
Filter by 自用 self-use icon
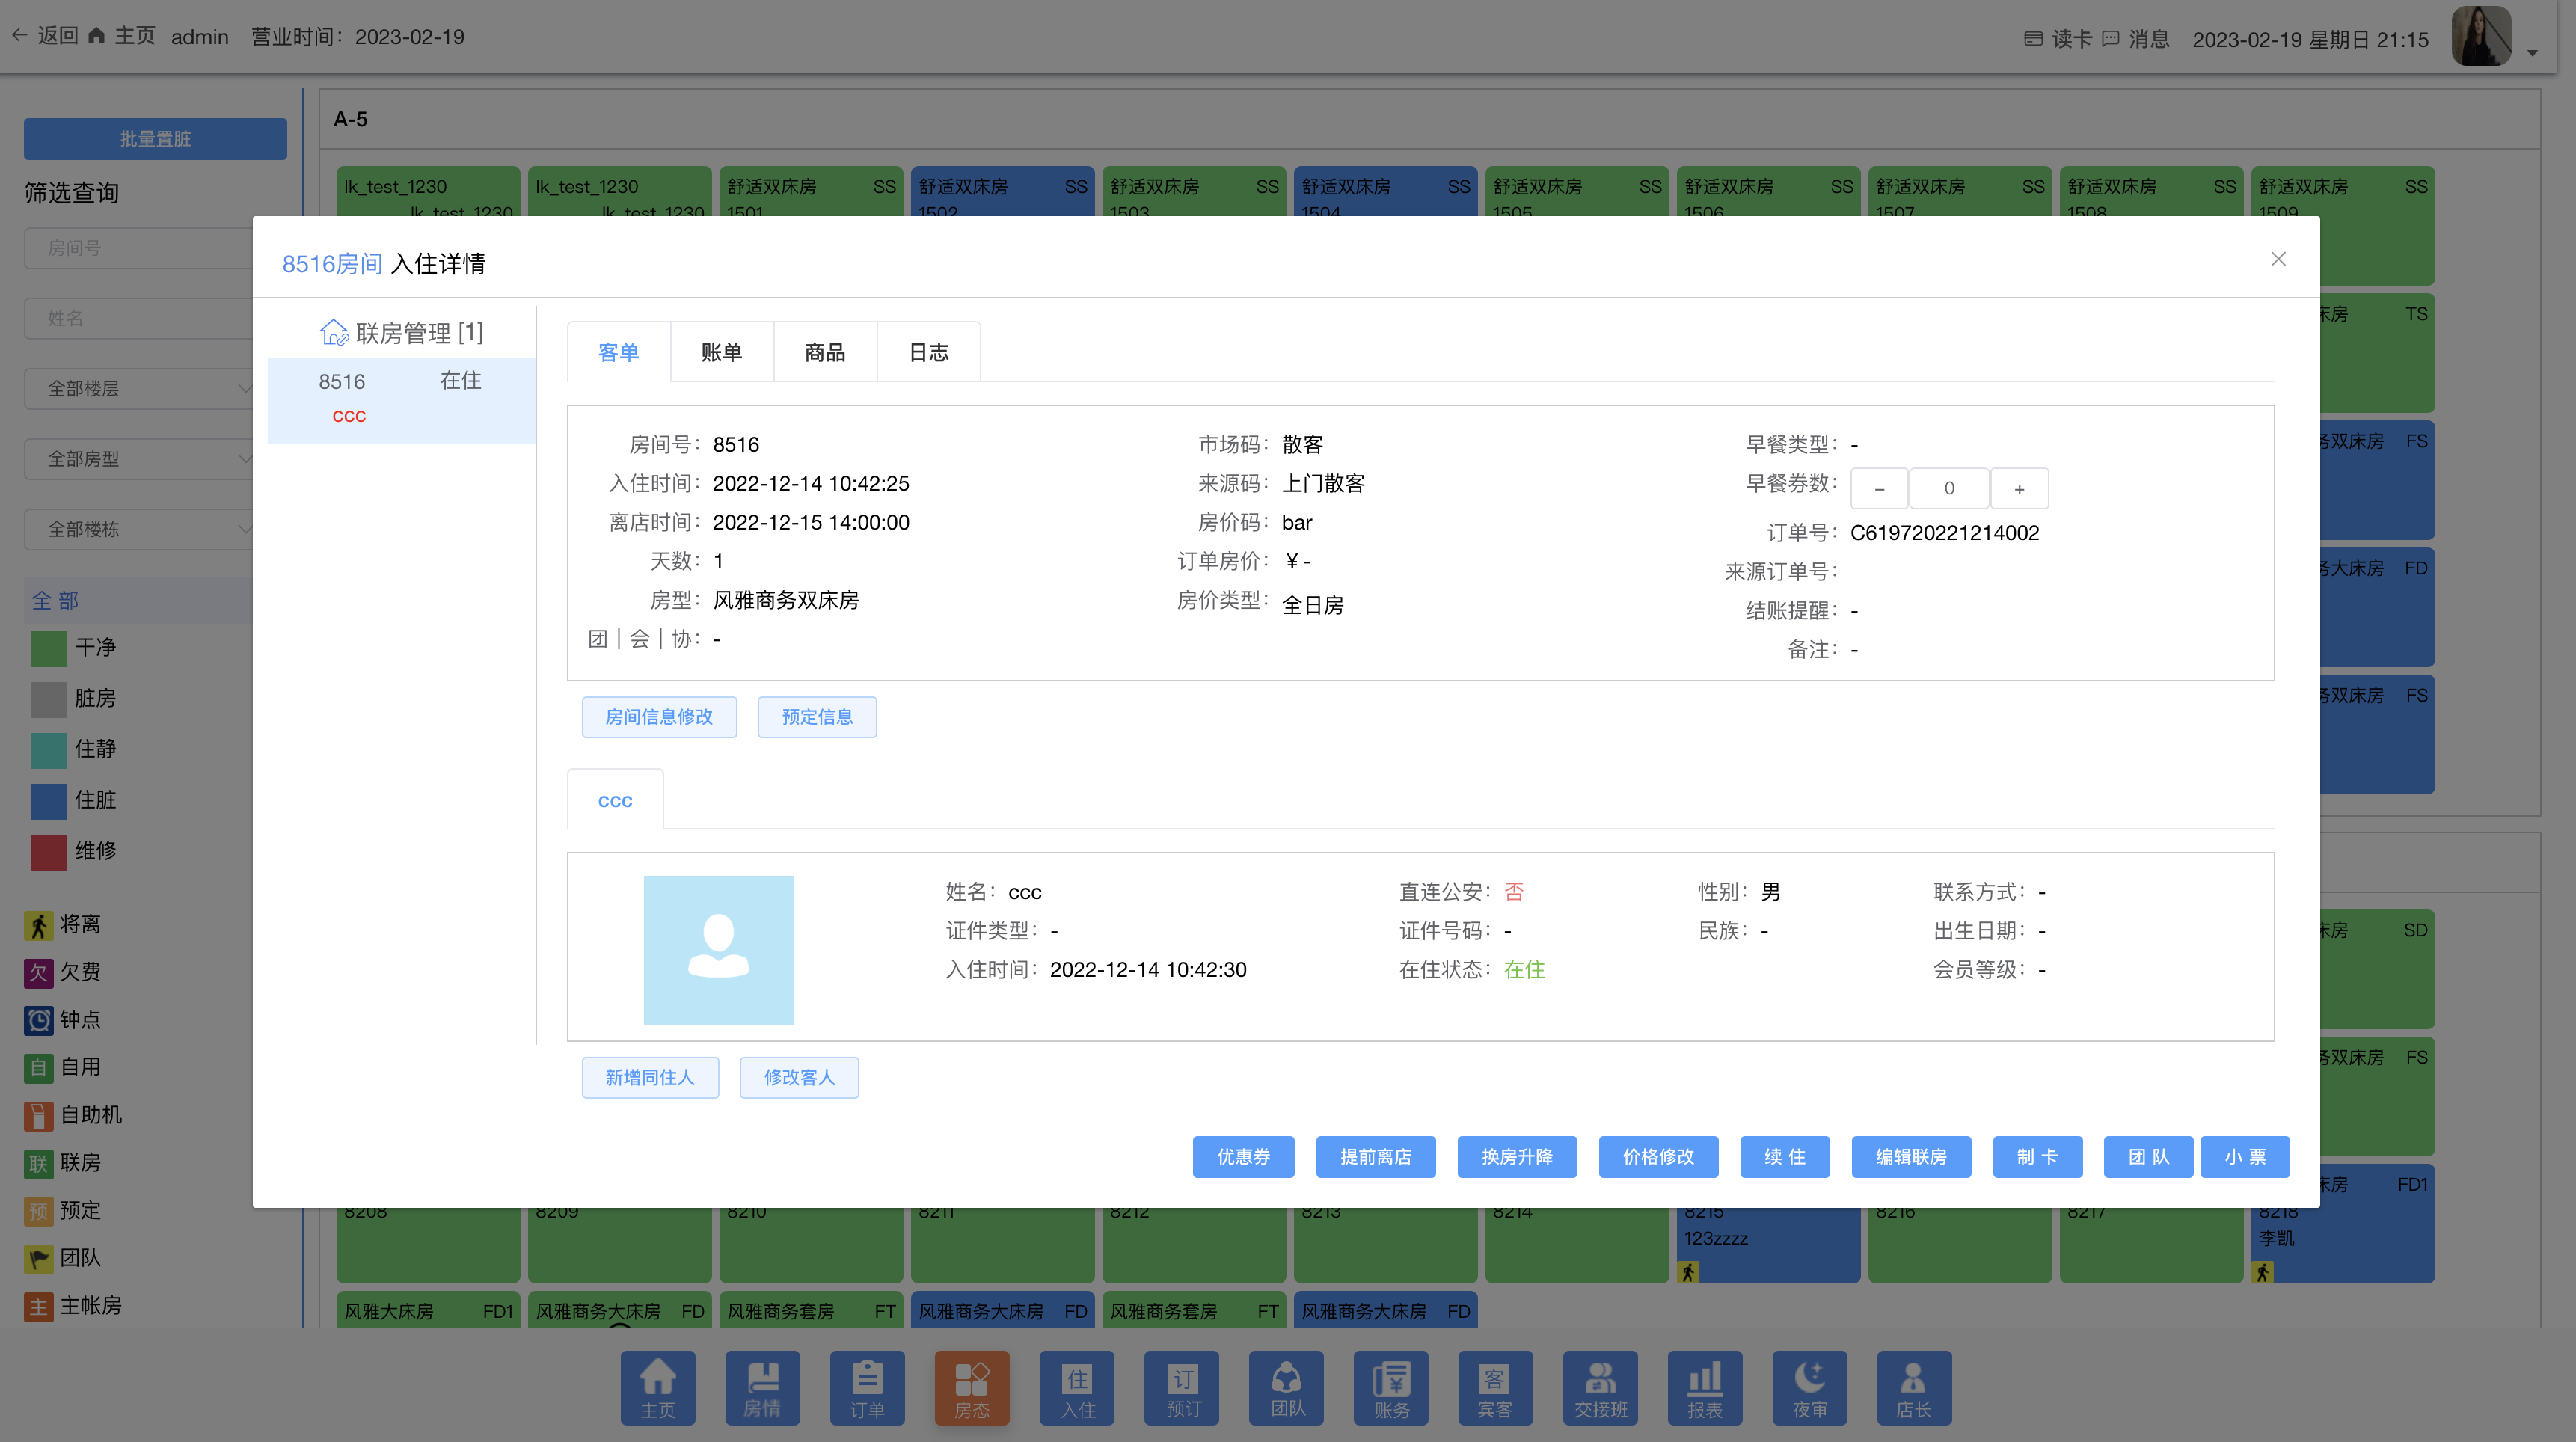click(x=38, y=1068)
